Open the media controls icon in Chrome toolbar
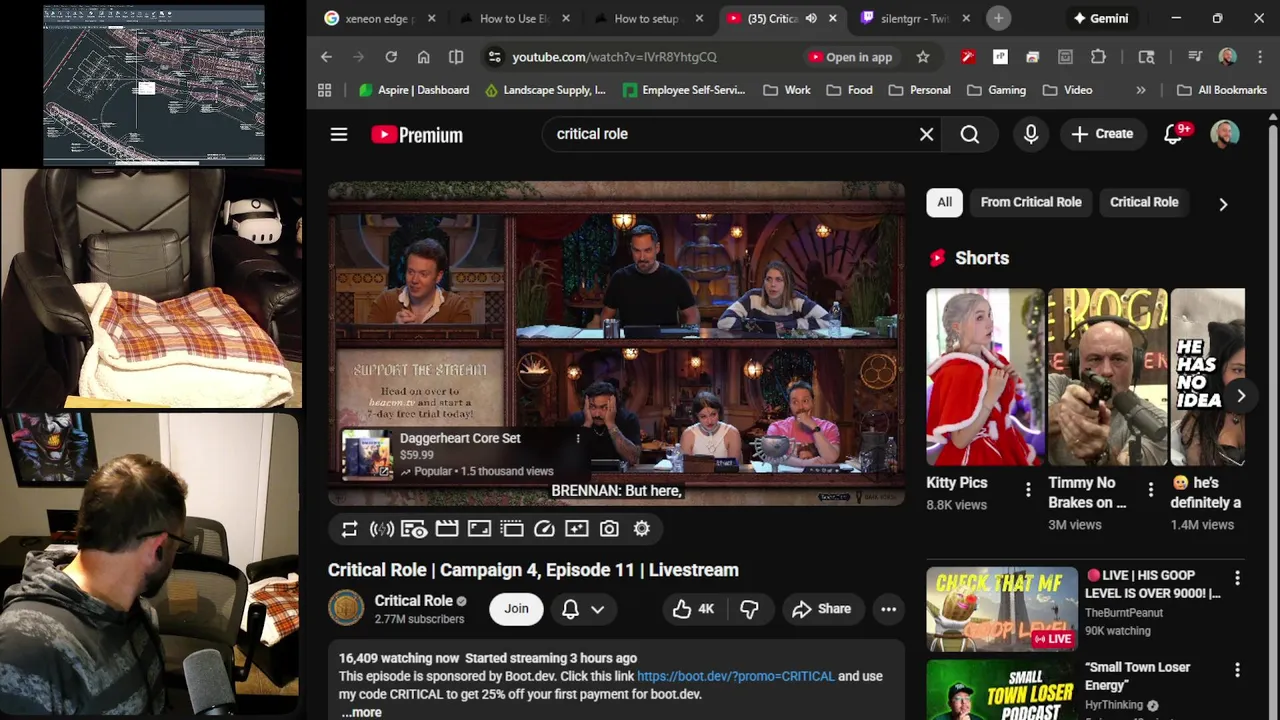Viewport: 1280px width, 720px height. pyautogui.click(x=1195, y=57)
